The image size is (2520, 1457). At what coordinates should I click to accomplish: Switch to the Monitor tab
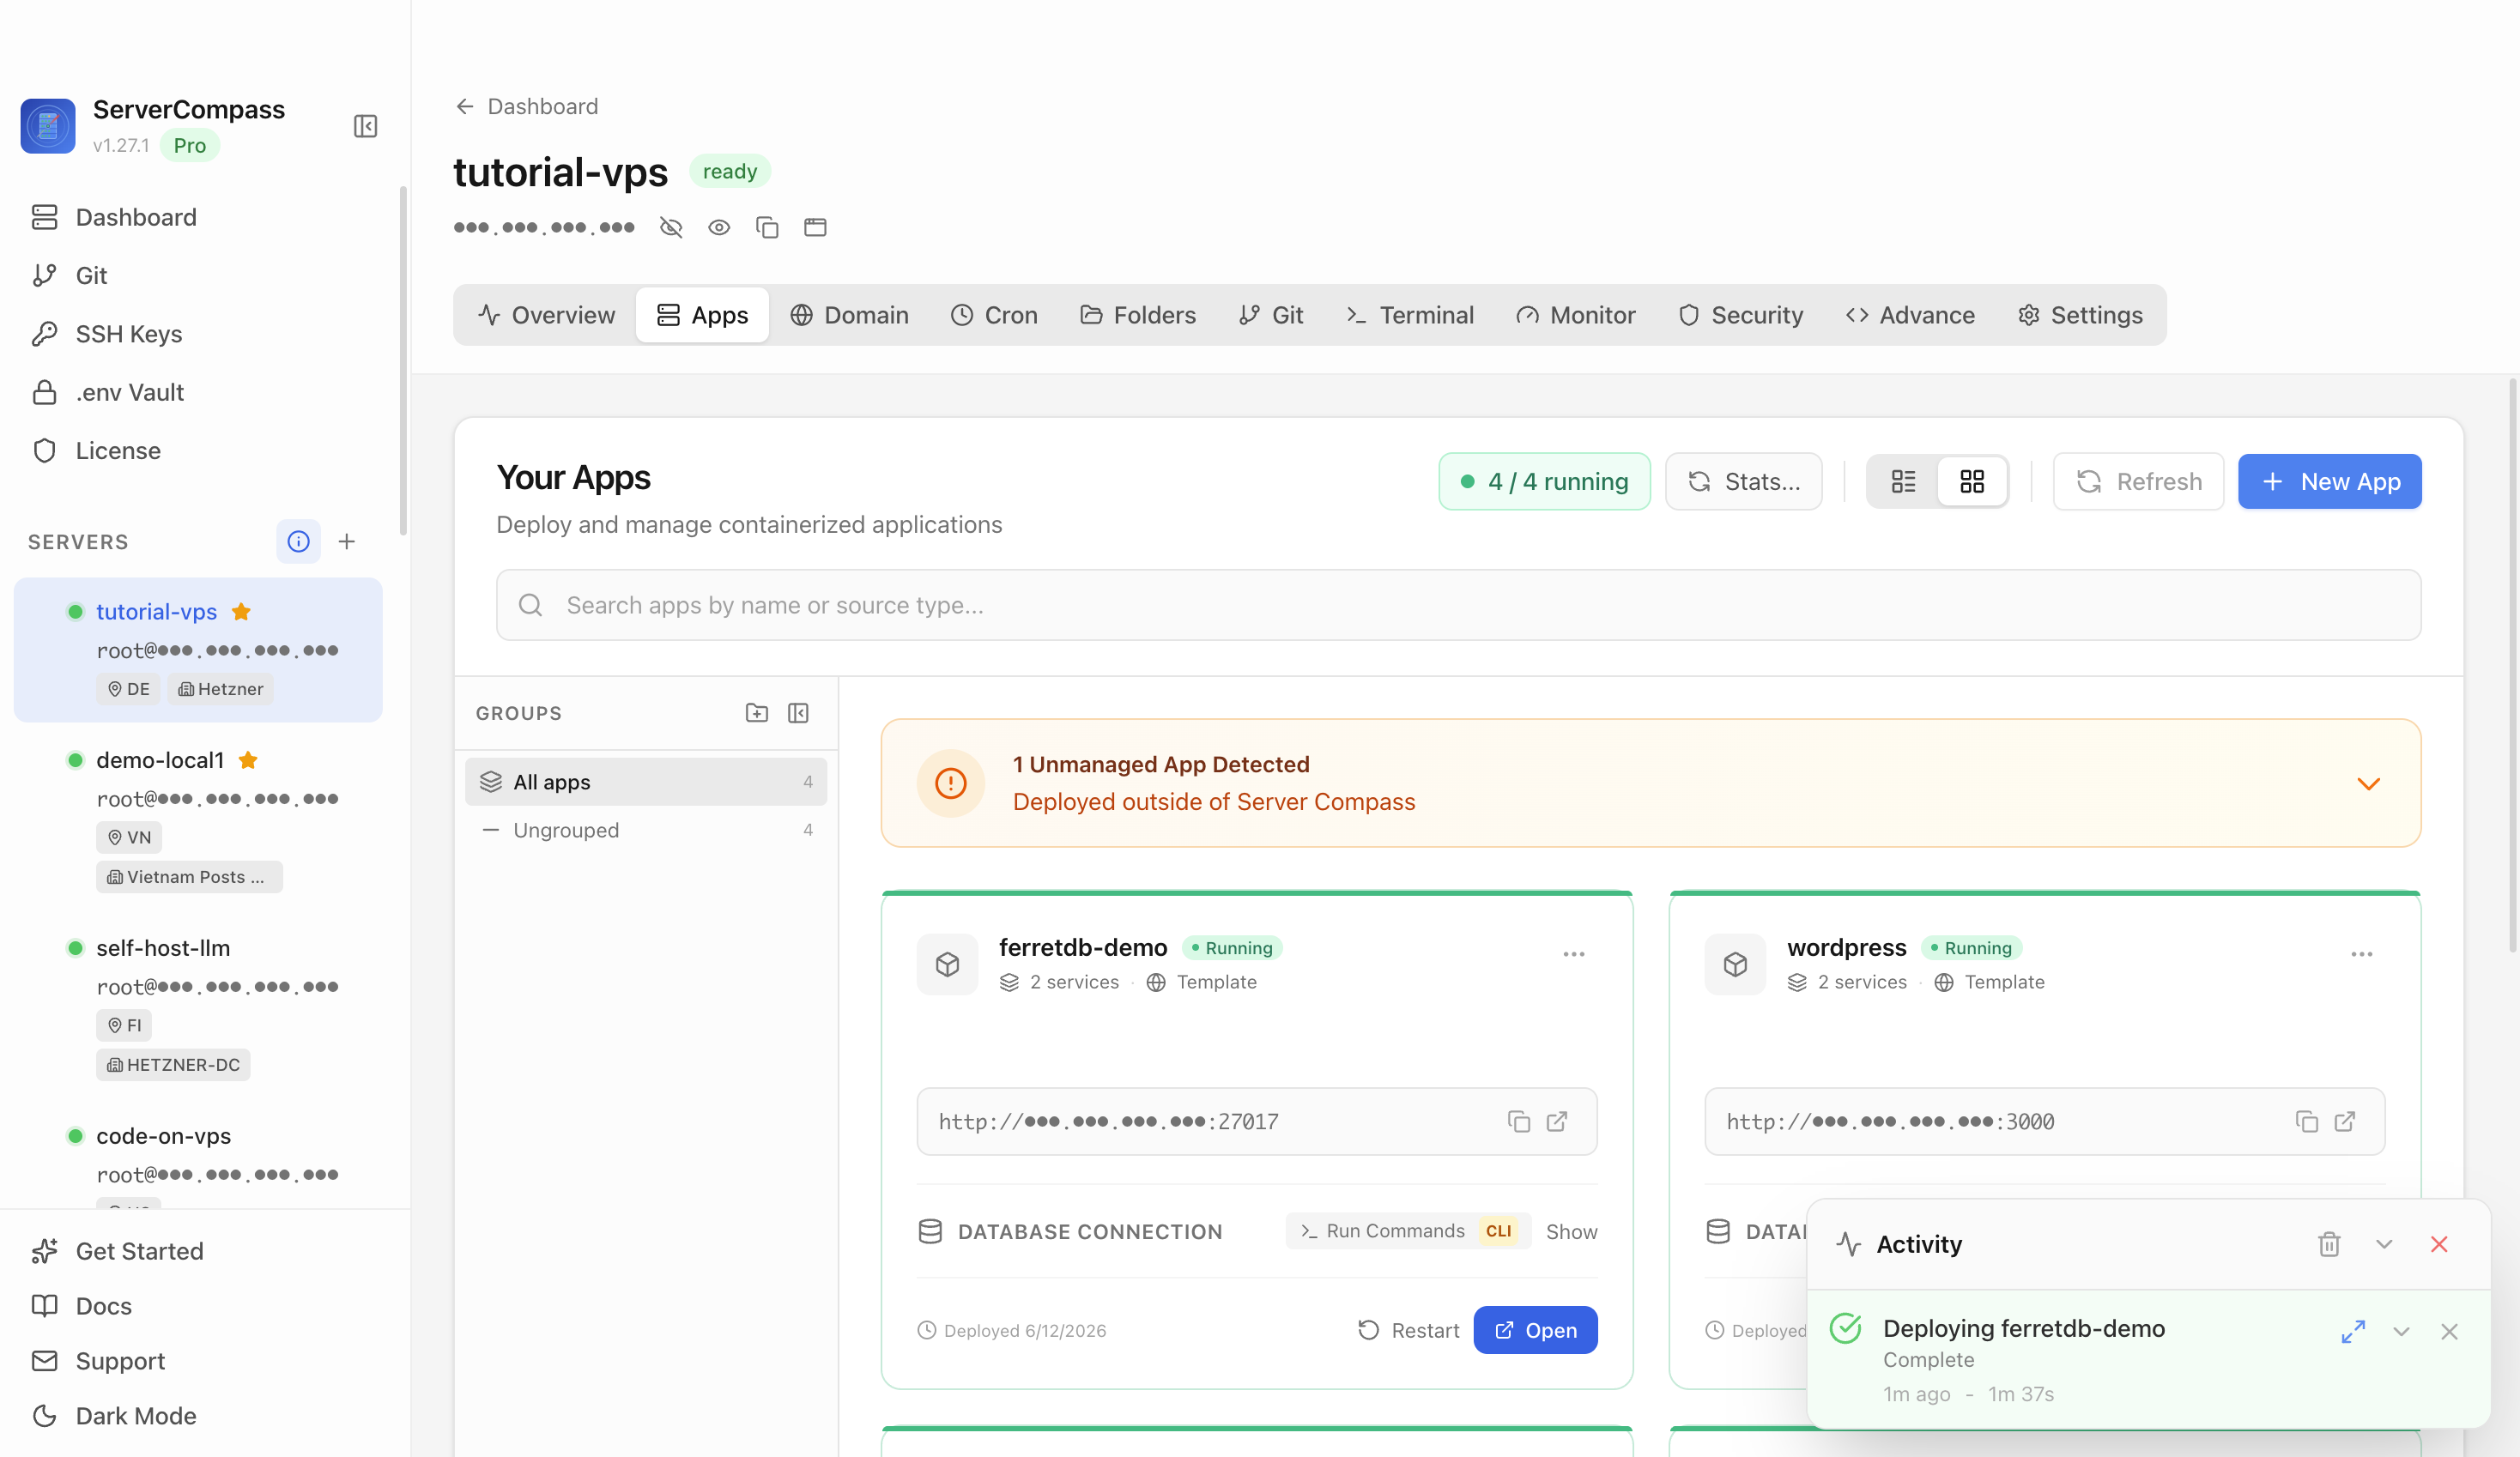[1576, 315]
